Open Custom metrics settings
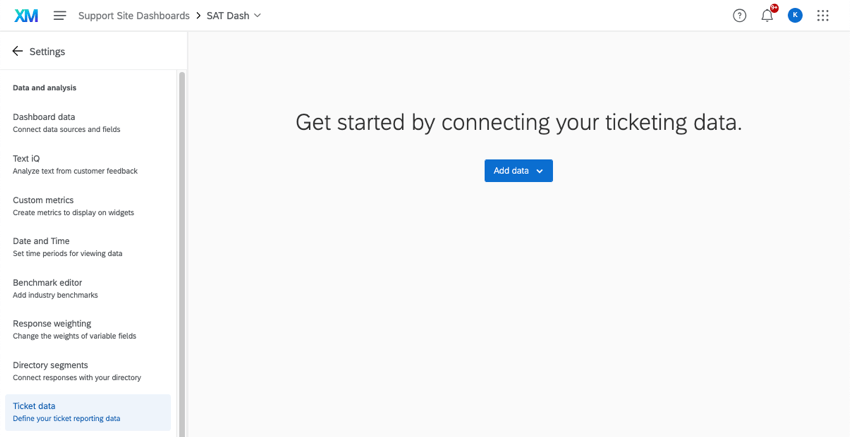850x437 pixels. pyautogui.click(x=73, y=206)
